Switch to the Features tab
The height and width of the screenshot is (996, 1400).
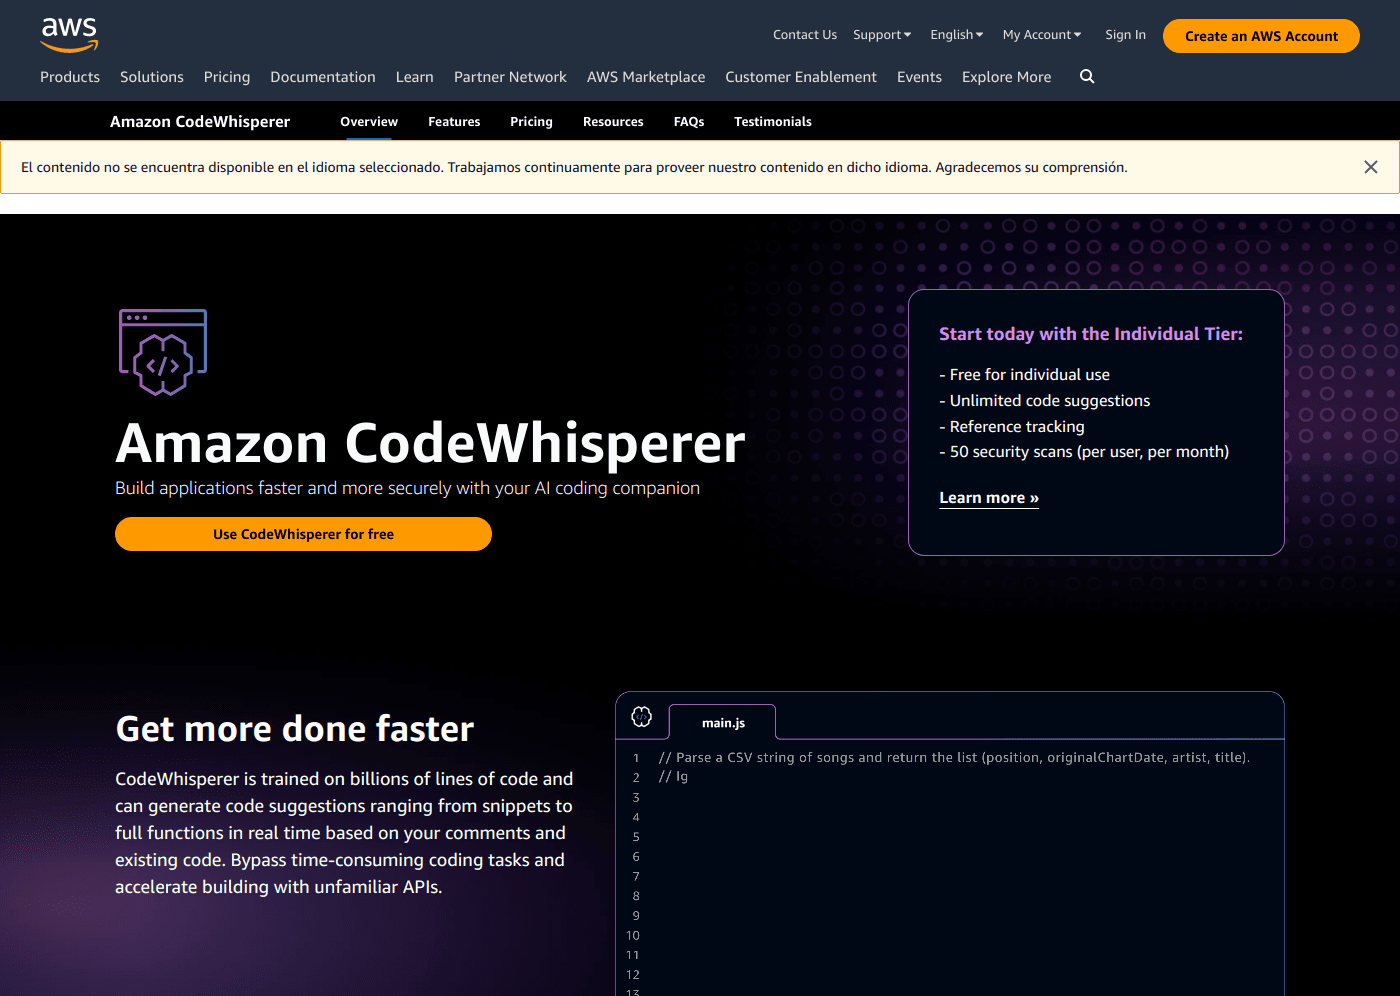[454, 122]
